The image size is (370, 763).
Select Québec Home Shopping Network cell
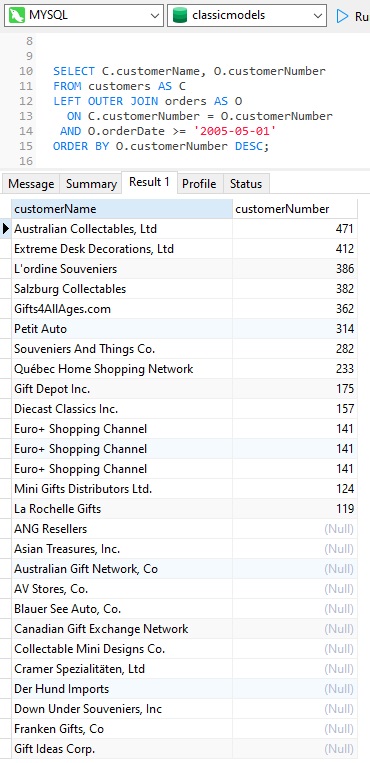point(122,369)
